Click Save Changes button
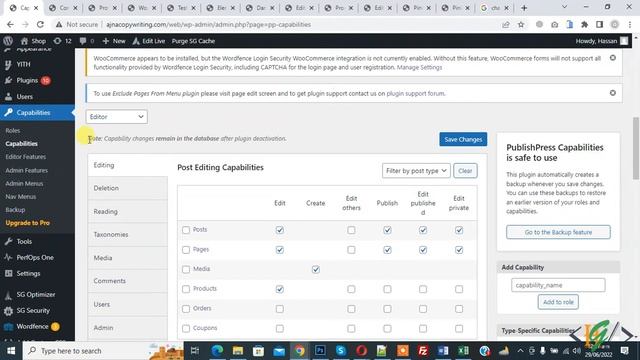 (463, 139)
